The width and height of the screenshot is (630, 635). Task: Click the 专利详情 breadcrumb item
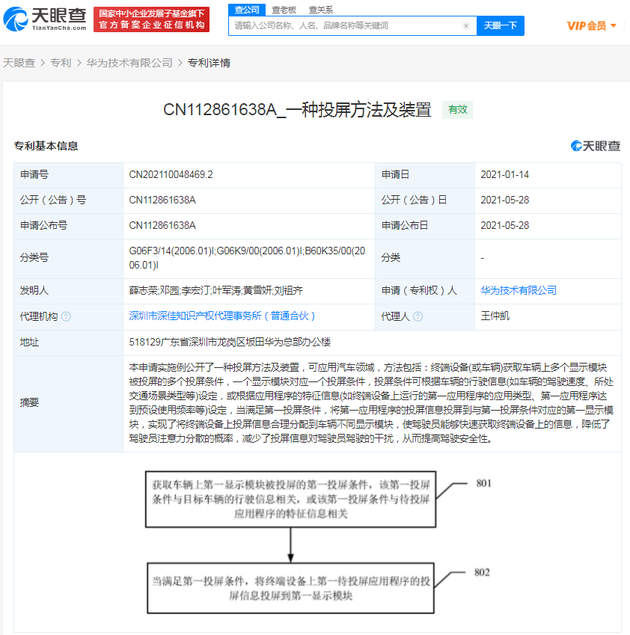click(208, 62)
